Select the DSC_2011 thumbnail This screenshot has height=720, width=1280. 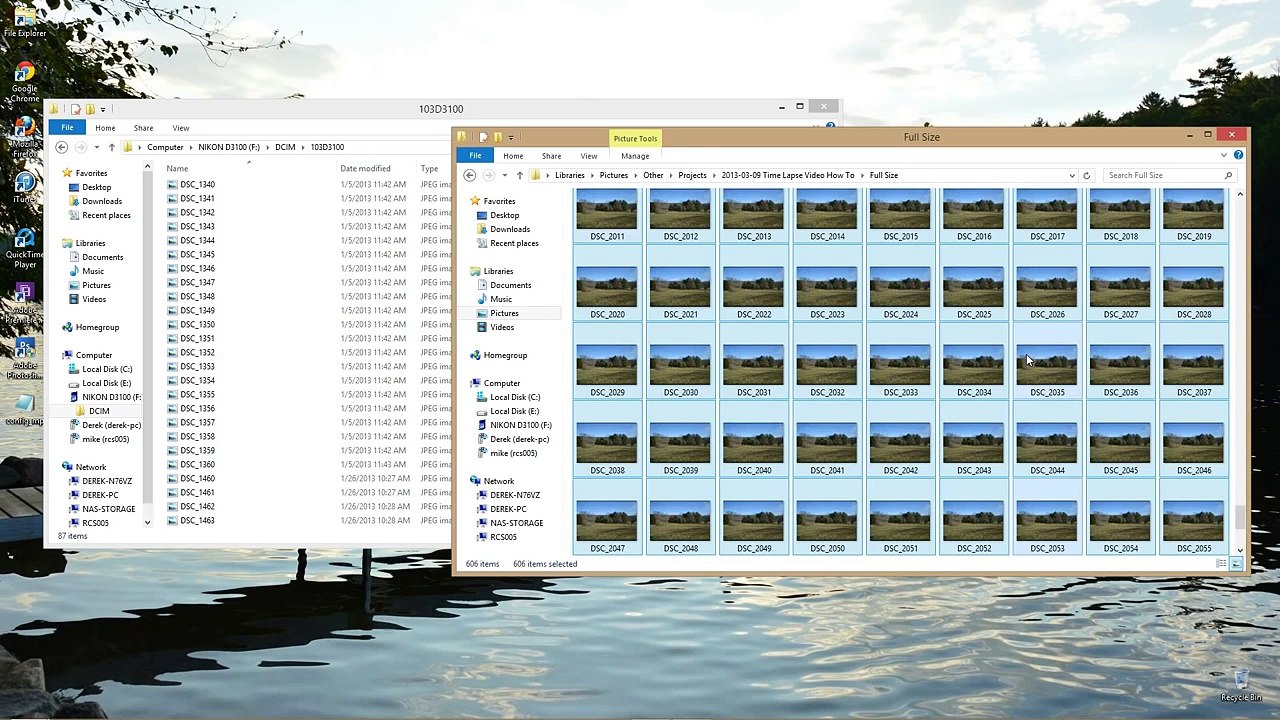[607, 214]
